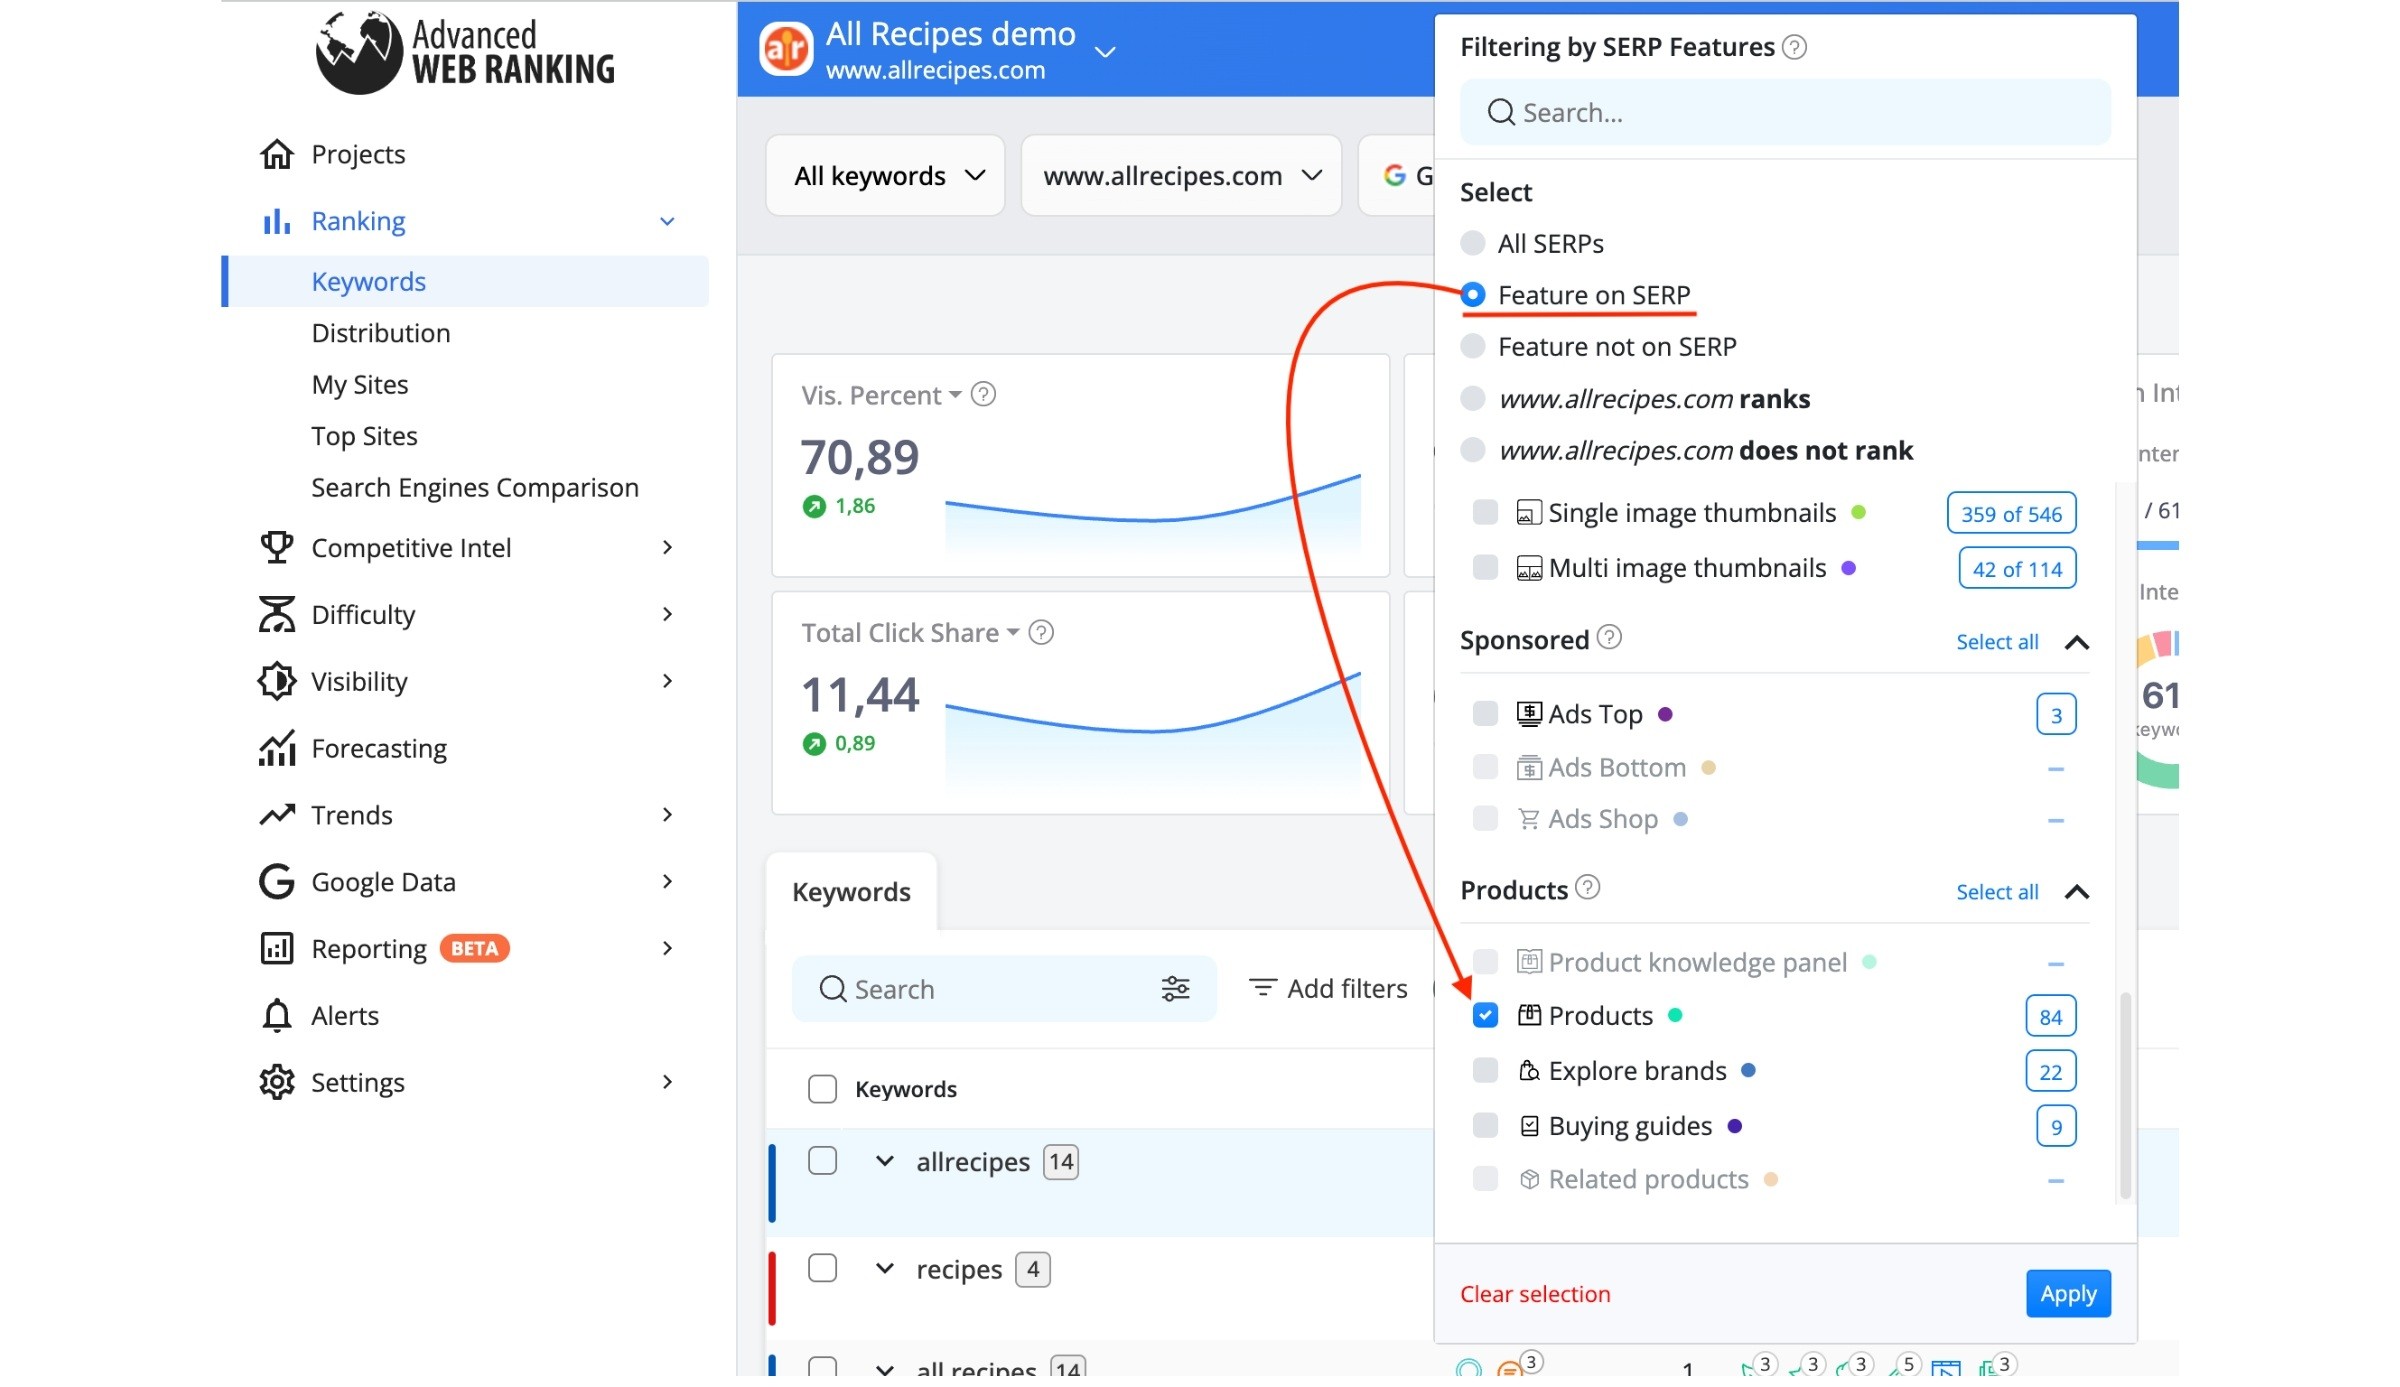This screenshot has width=2400, height=1387.
Task: Click the Settings gear icon
Action: tap(277, 1084)
